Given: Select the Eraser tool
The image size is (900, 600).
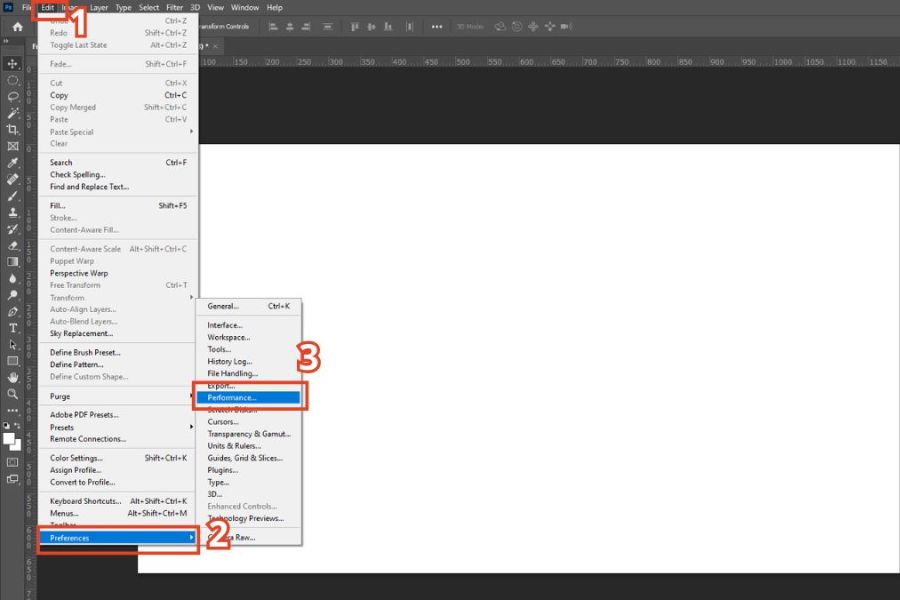Looking at the screenshot, I should tap(13, 245).
